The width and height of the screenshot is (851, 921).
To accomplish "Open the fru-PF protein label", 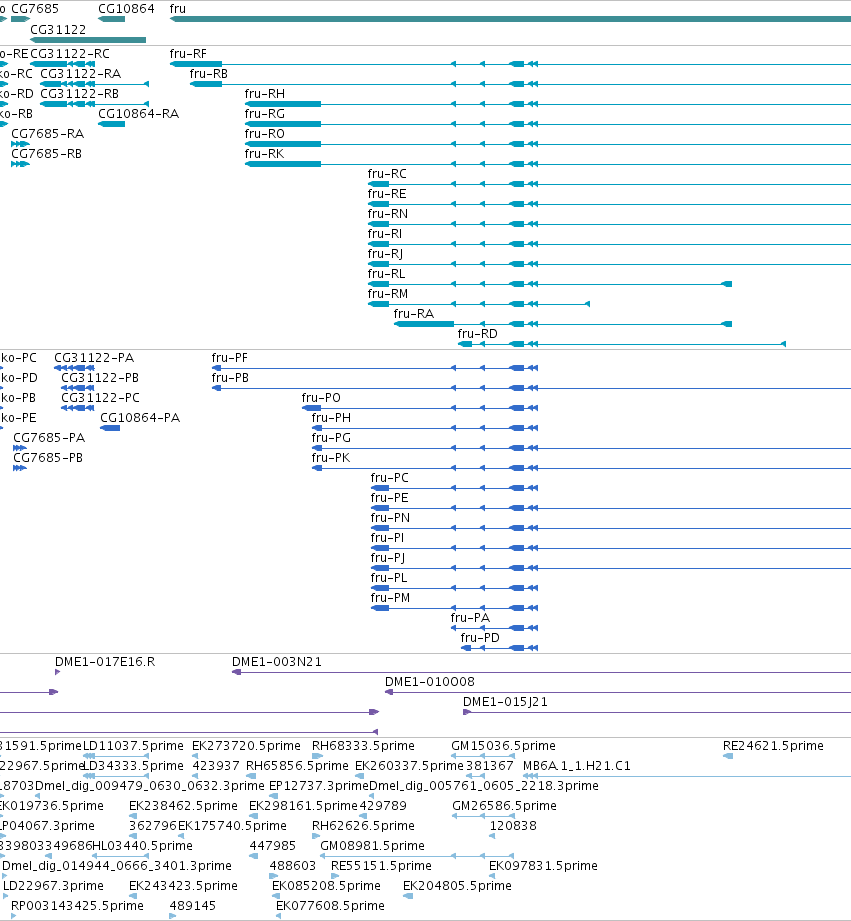I will (x=230, y=358).
